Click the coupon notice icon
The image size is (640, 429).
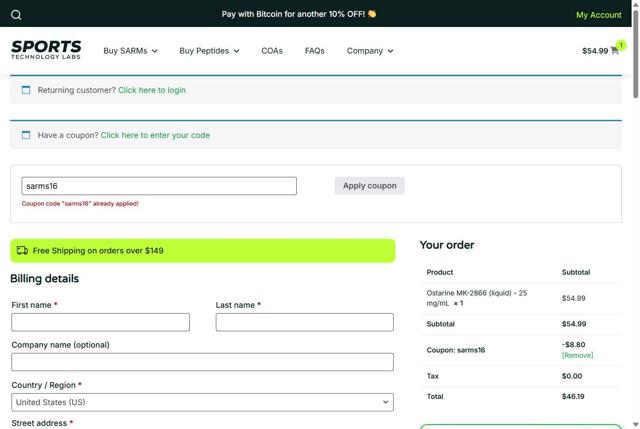(x=26, y=135)
